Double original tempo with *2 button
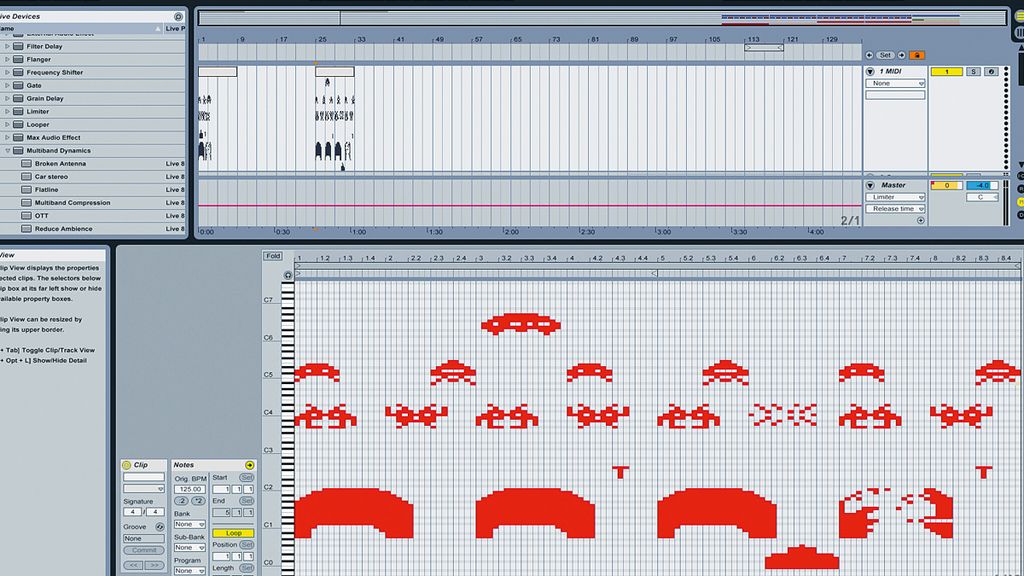 click(198, 501)
